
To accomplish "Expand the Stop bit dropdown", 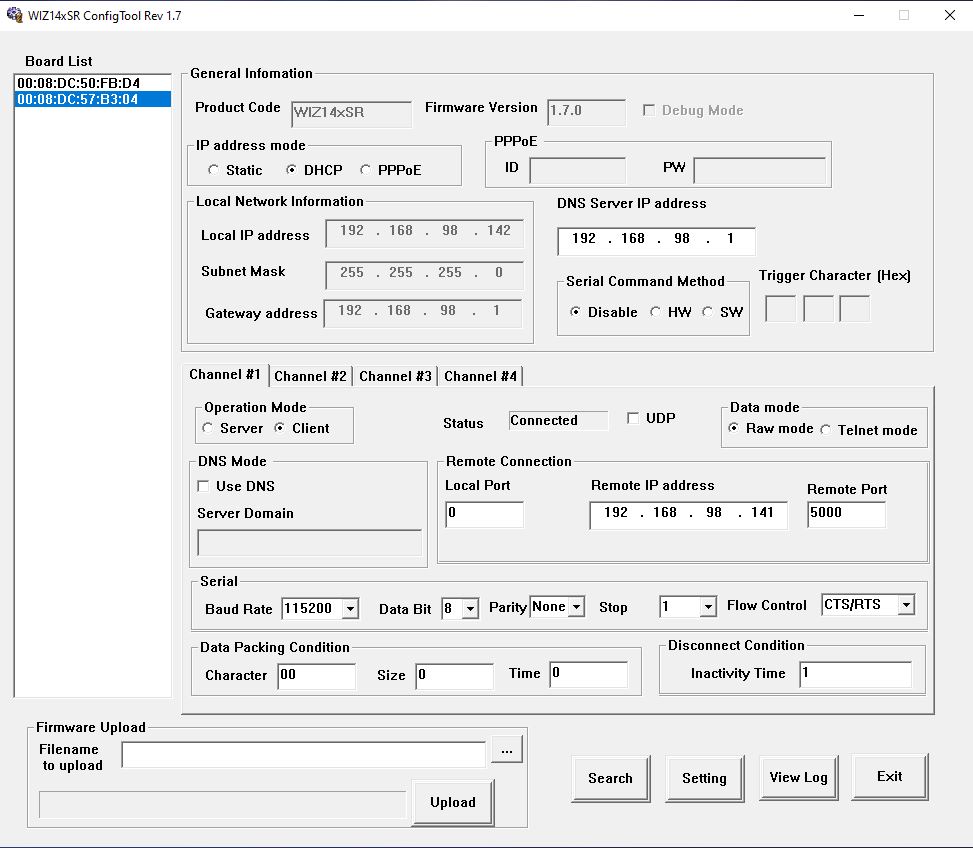I will pyautogui.click(x=708, y=607).
